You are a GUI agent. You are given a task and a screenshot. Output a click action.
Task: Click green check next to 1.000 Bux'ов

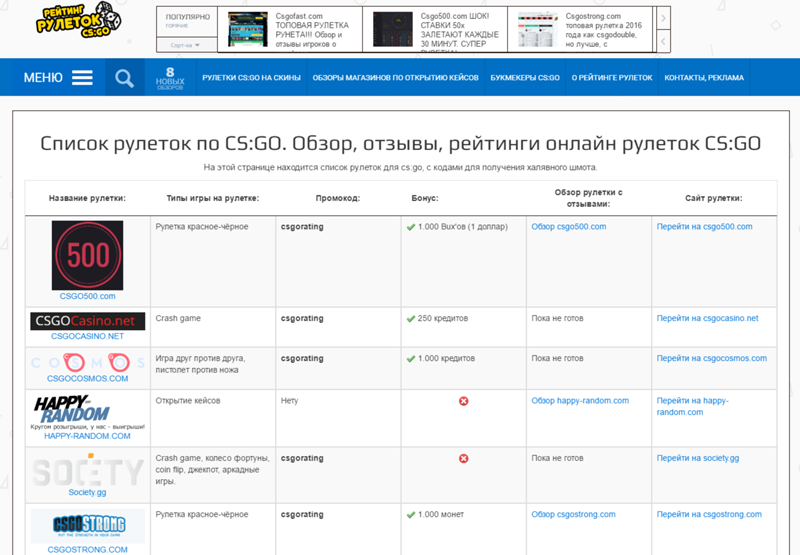[x=411, y=227]
